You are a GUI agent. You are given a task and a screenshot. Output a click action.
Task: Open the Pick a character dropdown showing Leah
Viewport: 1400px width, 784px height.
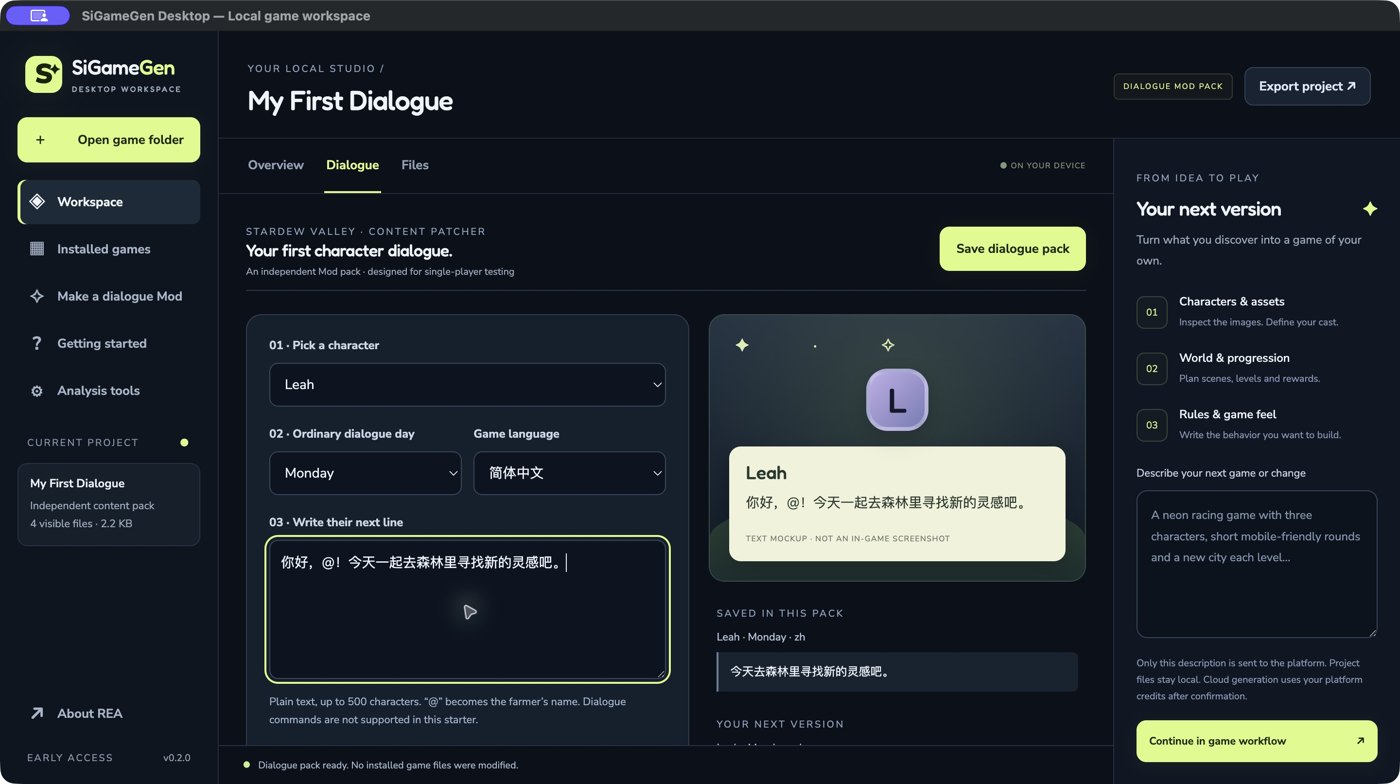tap(467, 384)
